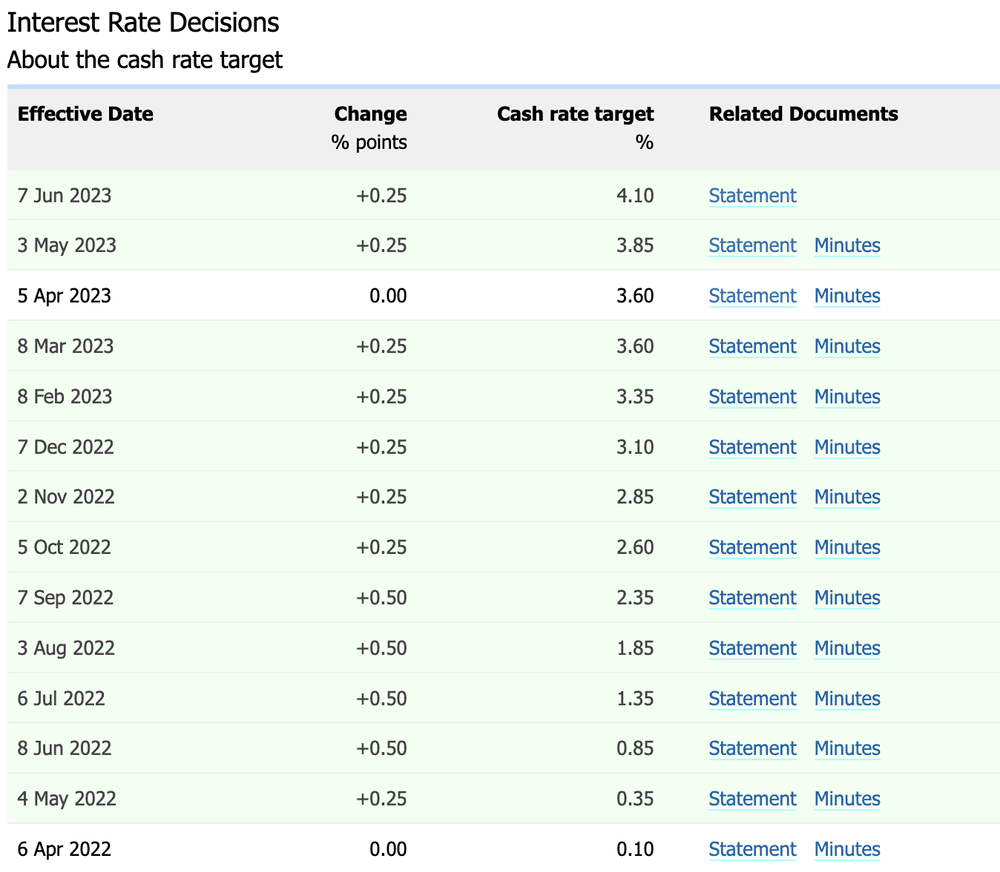The image size is (1000, 872).
Task: Select the '3 May 2023' date cell
Action: (x=67, y=246)
